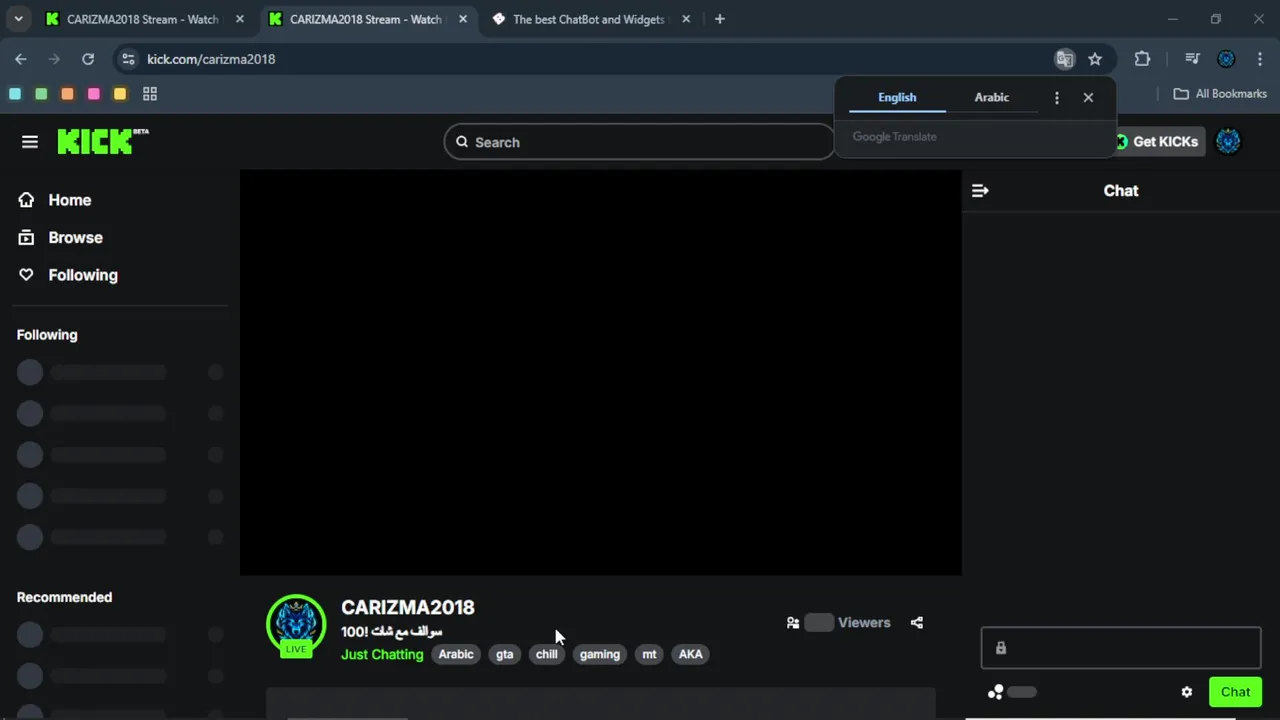Image resolution: width=1280 pixels, height=720 pixels.
Task: Open Google Translate options menu
Action: (x=1057, y=98)
